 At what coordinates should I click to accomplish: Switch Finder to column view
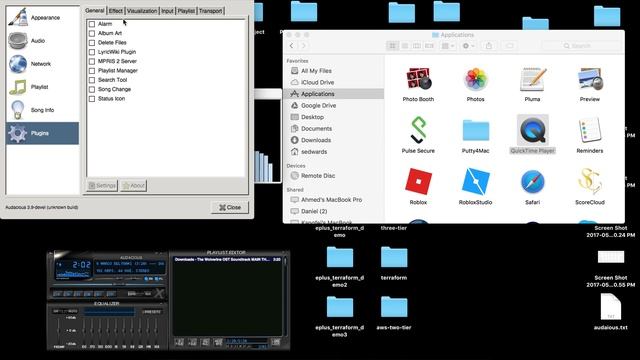417,46
